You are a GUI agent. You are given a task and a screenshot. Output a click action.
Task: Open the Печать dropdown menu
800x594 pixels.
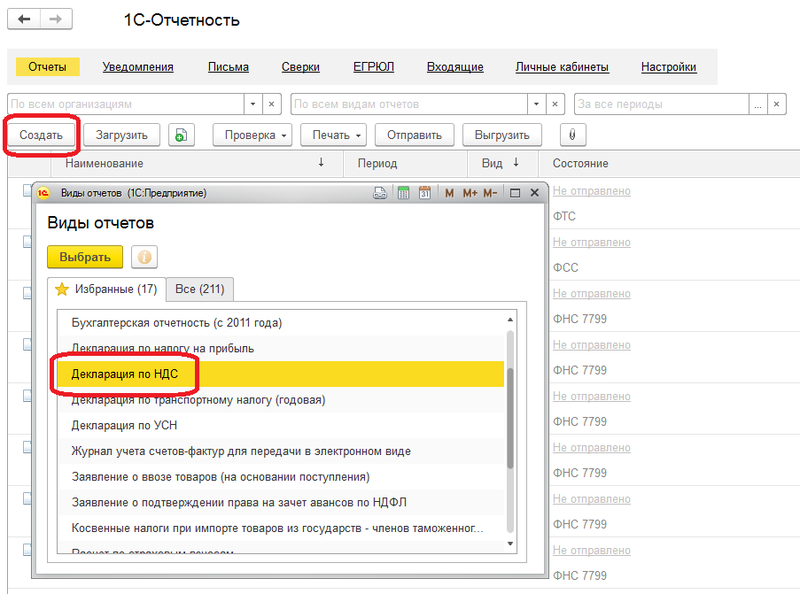pos(334,135)
